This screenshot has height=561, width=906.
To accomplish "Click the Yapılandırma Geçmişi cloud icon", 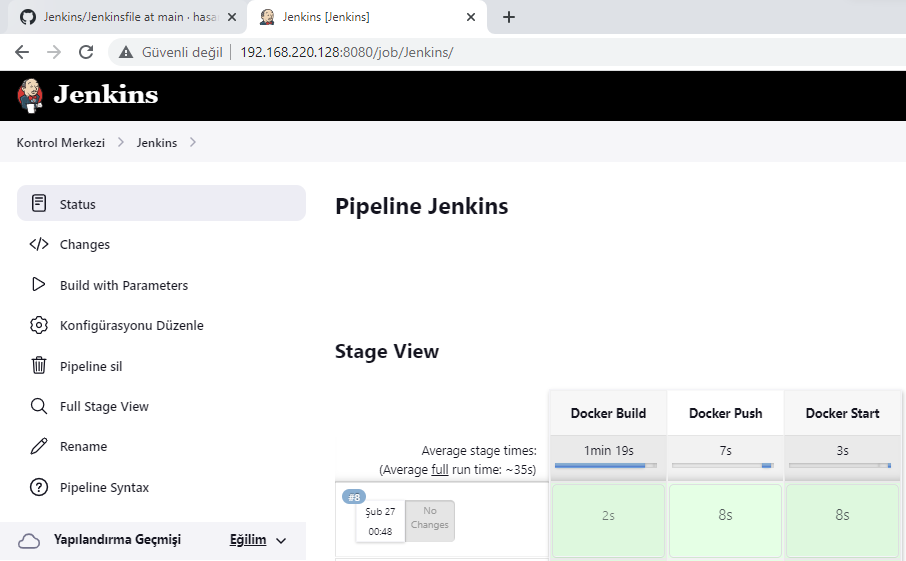I will coord(29,541).
